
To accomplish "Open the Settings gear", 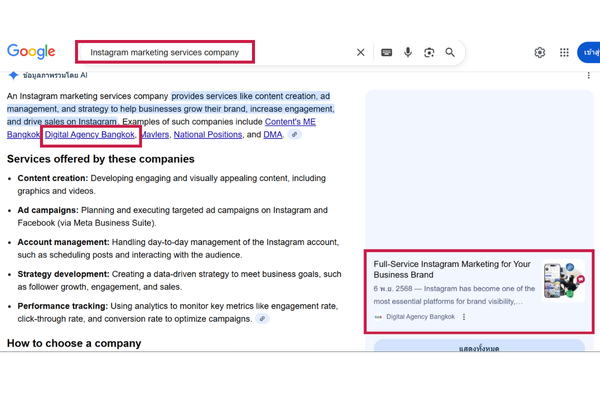I will click(x=540, y=52).
